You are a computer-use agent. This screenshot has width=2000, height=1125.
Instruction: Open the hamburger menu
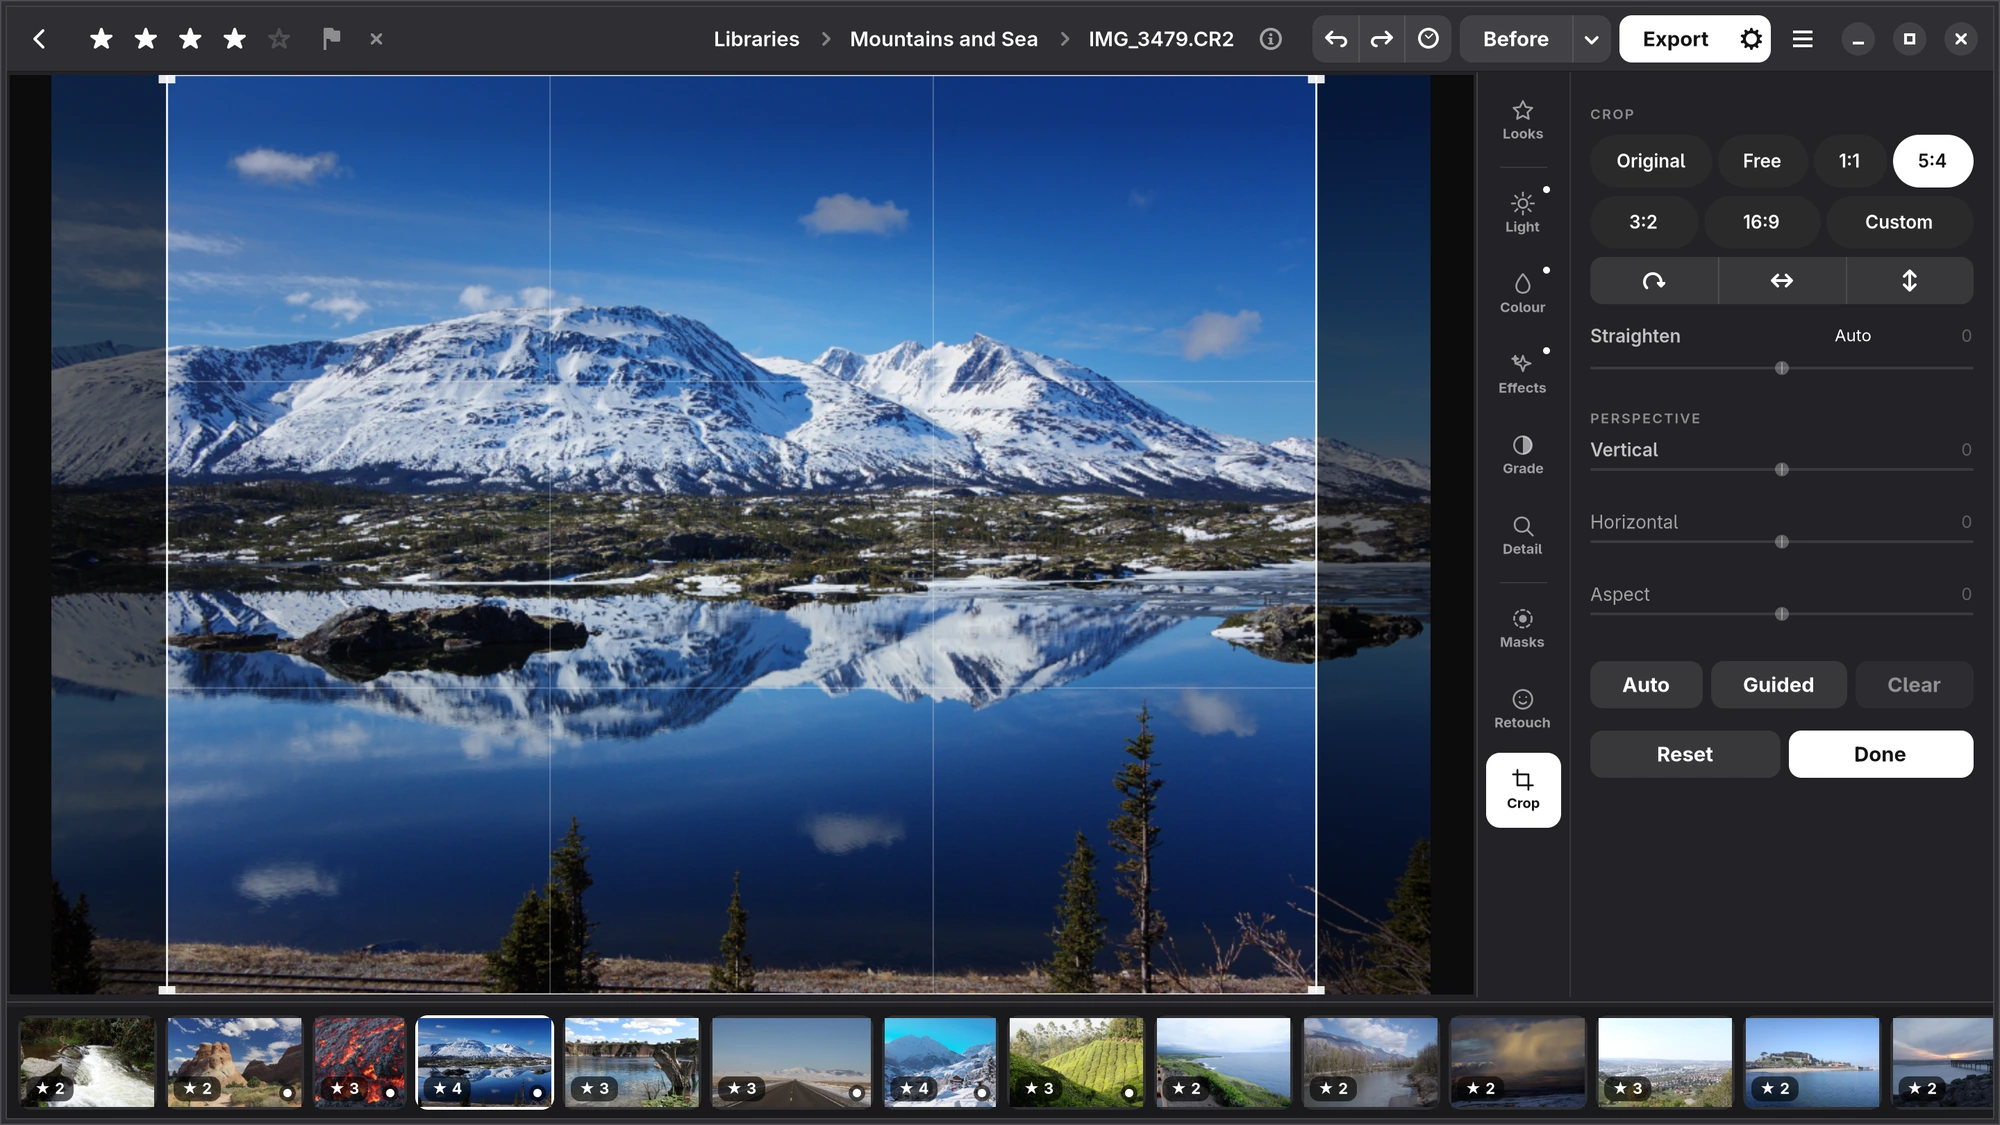pyautogui.click(x=1802, y=39)
